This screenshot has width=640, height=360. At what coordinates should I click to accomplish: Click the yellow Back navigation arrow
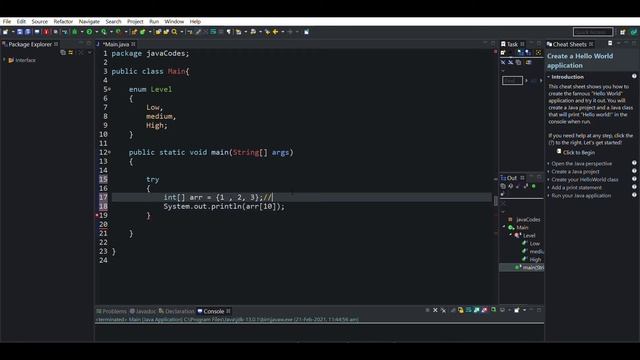276,32
